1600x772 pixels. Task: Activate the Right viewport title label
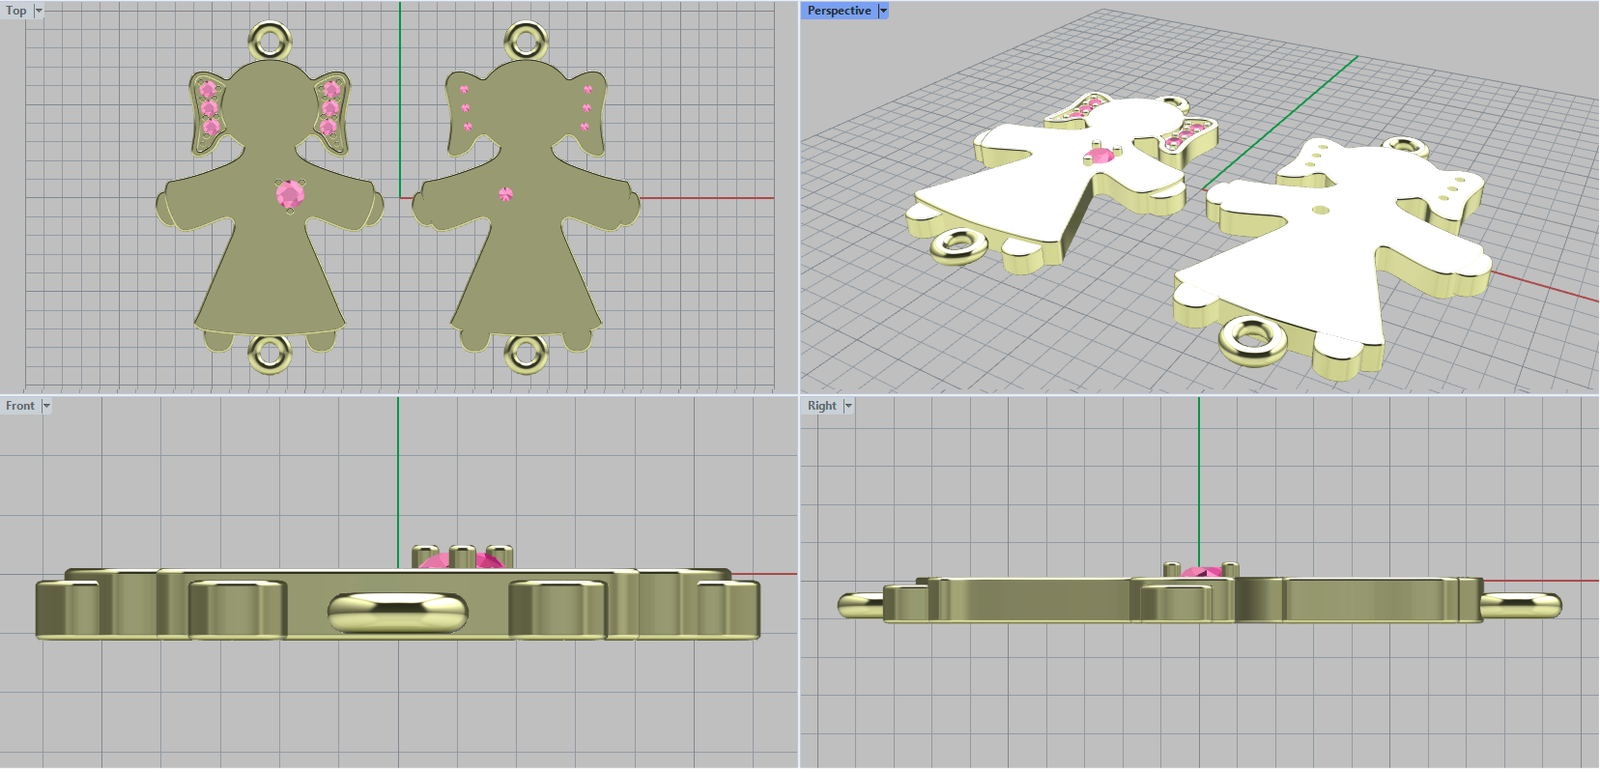coord(821,406)
